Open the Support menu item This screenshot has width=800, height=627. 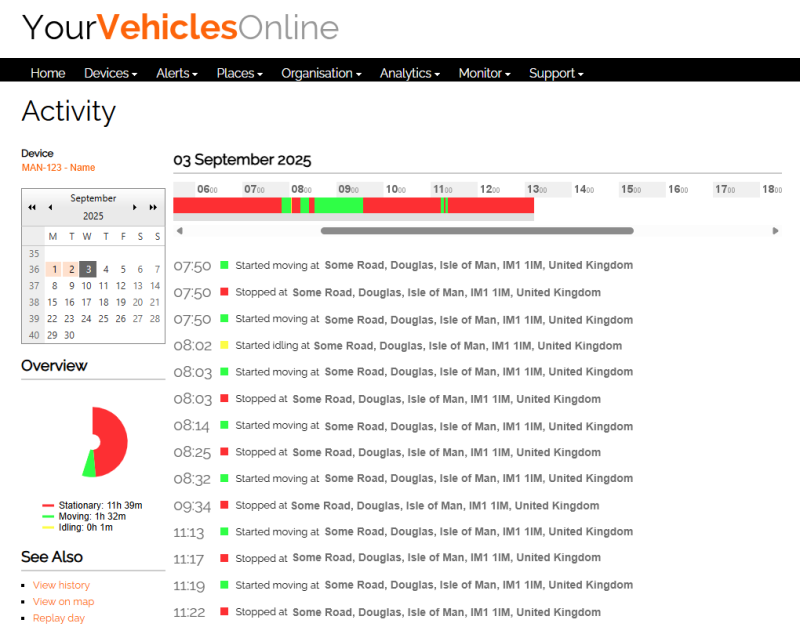tap(556, 73)
